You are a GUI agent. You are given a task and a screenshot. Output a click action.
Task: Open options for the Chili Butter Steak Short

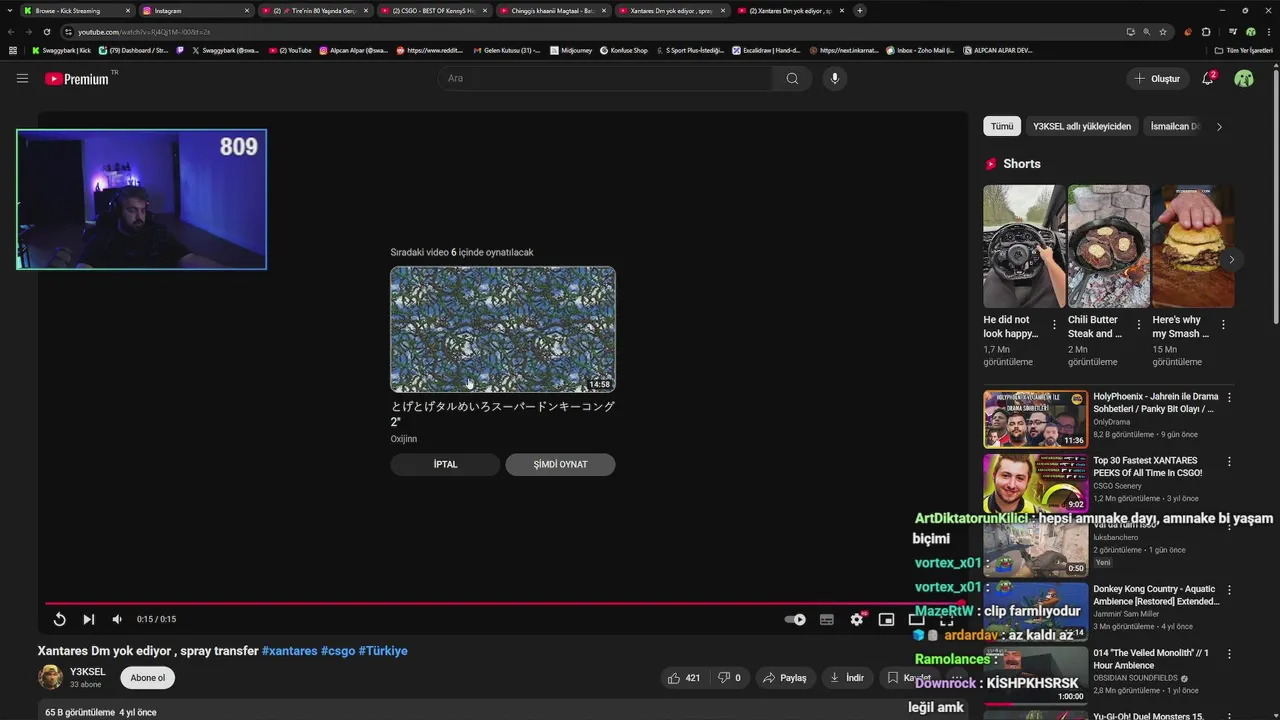(x=1139, y=325)
